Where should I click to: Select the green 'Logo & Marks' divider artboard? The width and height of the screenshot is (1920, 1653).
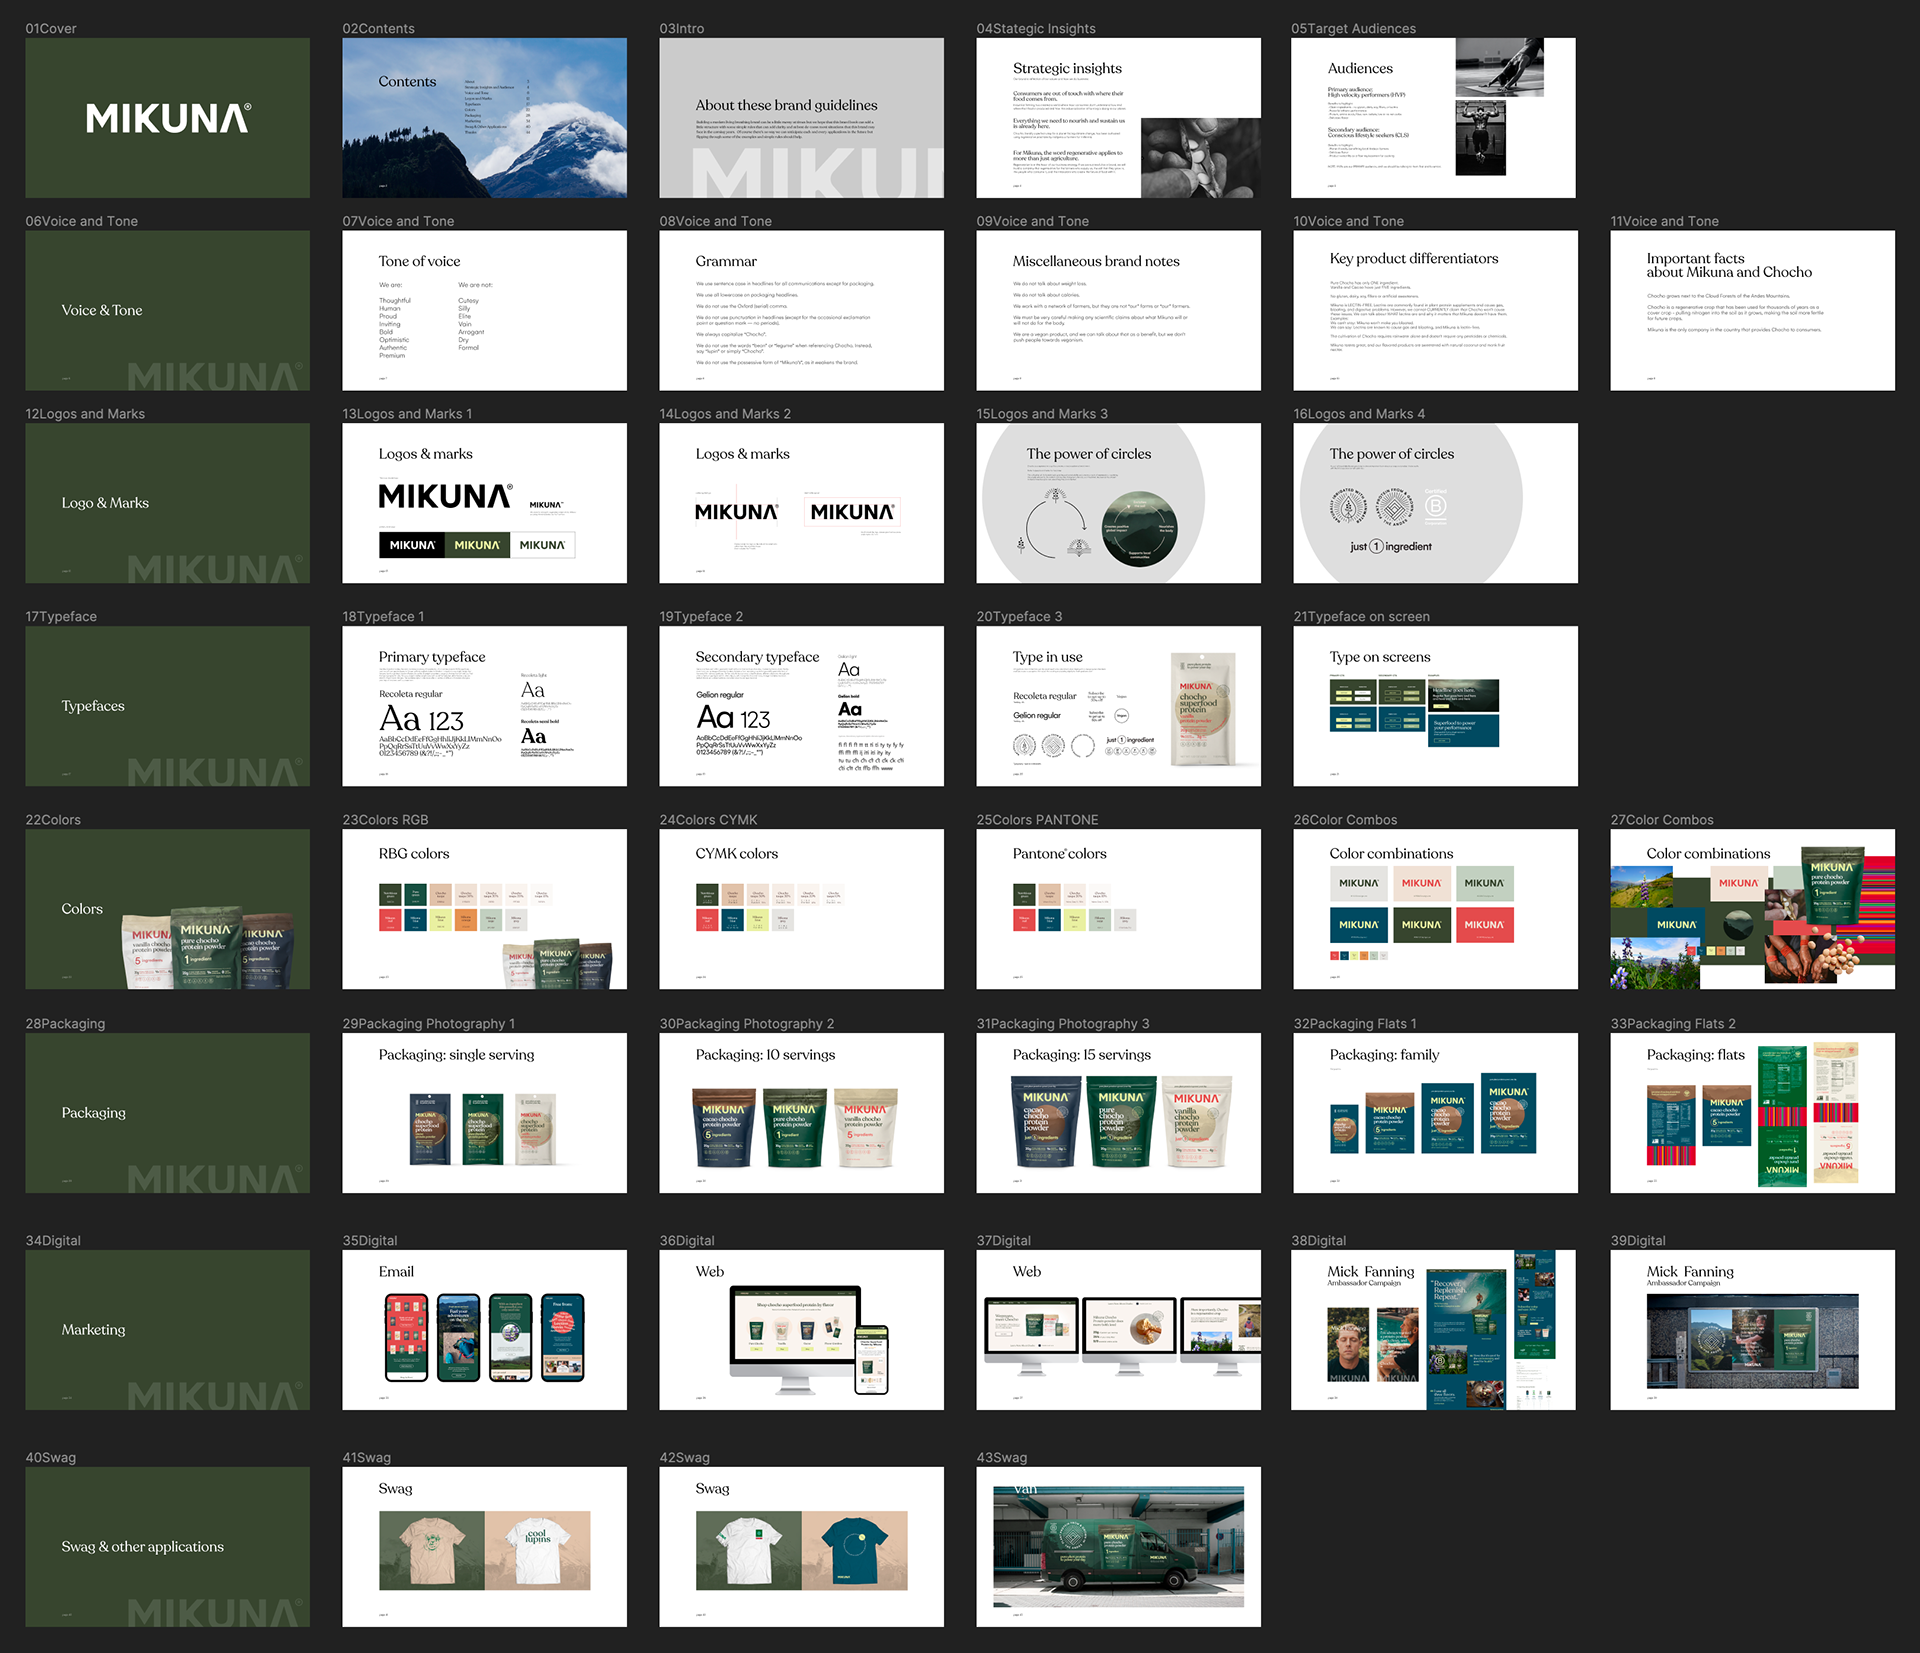click(167, 503)
